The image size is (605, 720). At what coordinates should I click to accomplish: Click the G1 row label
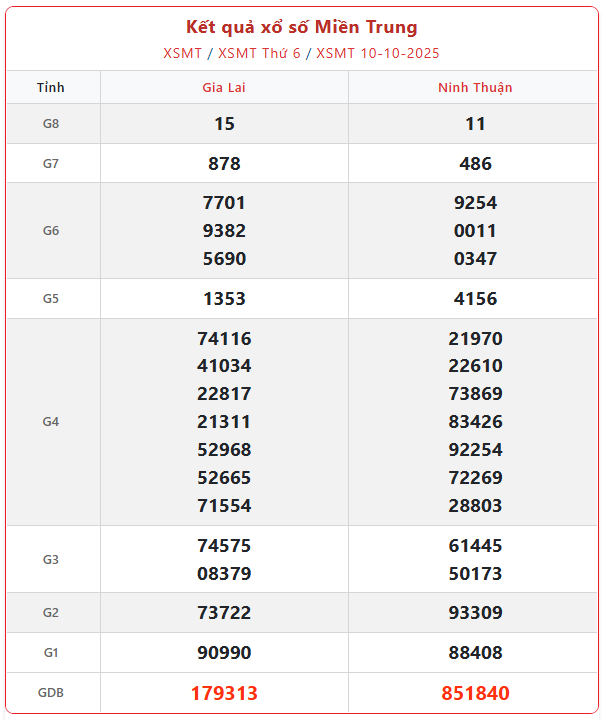(x=51, y=653)
